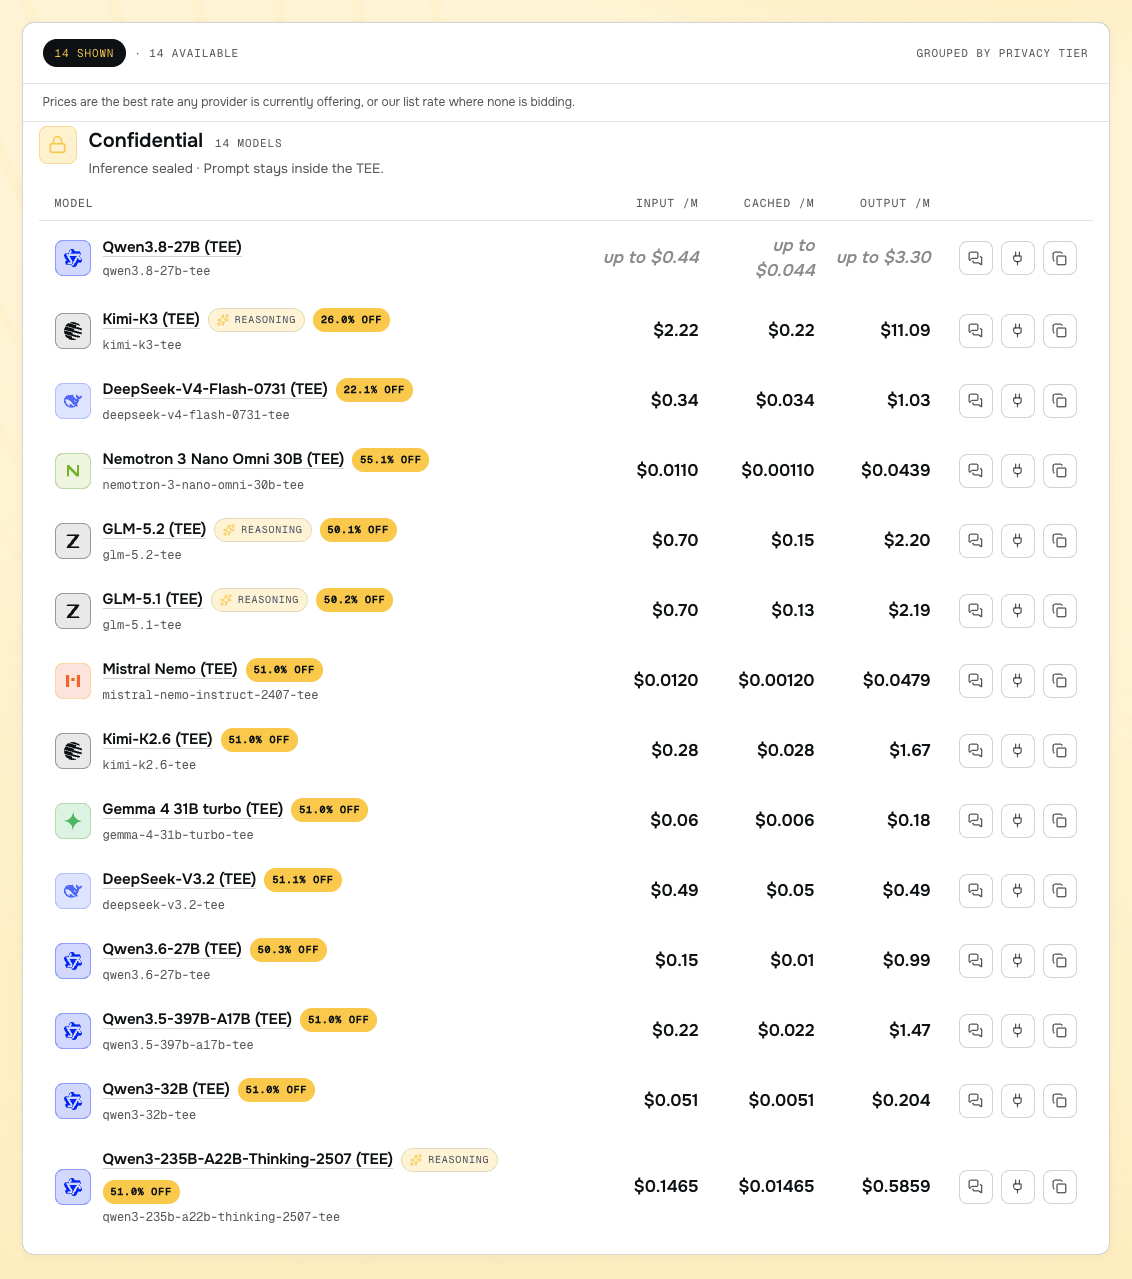Click plug icon for Qwen3.6-27B

coord(1018,960)
